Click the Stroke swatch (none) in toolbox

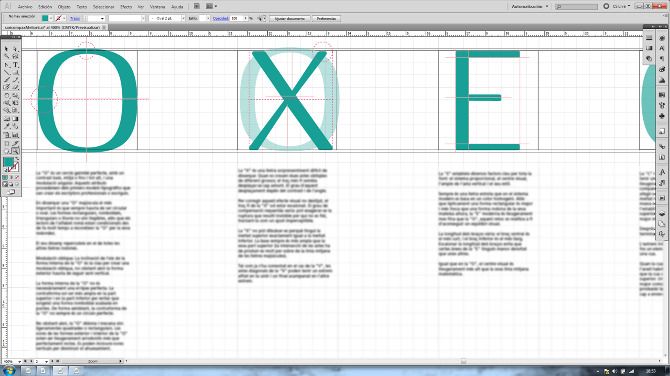coord(15,167)
